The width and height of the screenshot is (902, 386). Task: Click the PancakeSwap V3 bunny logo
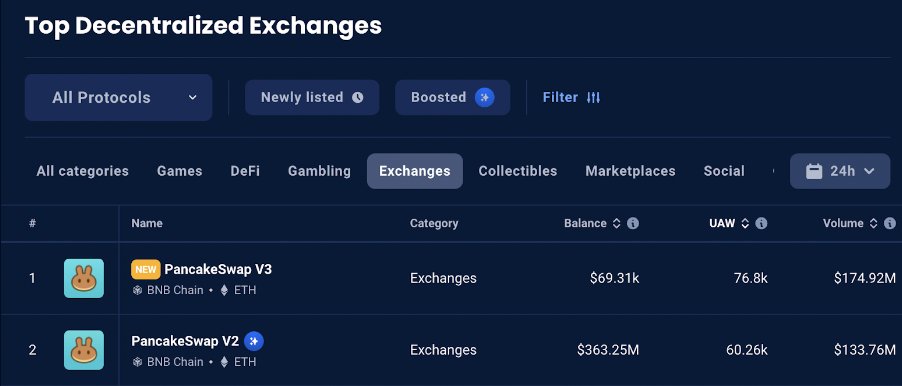coord(84,278)
